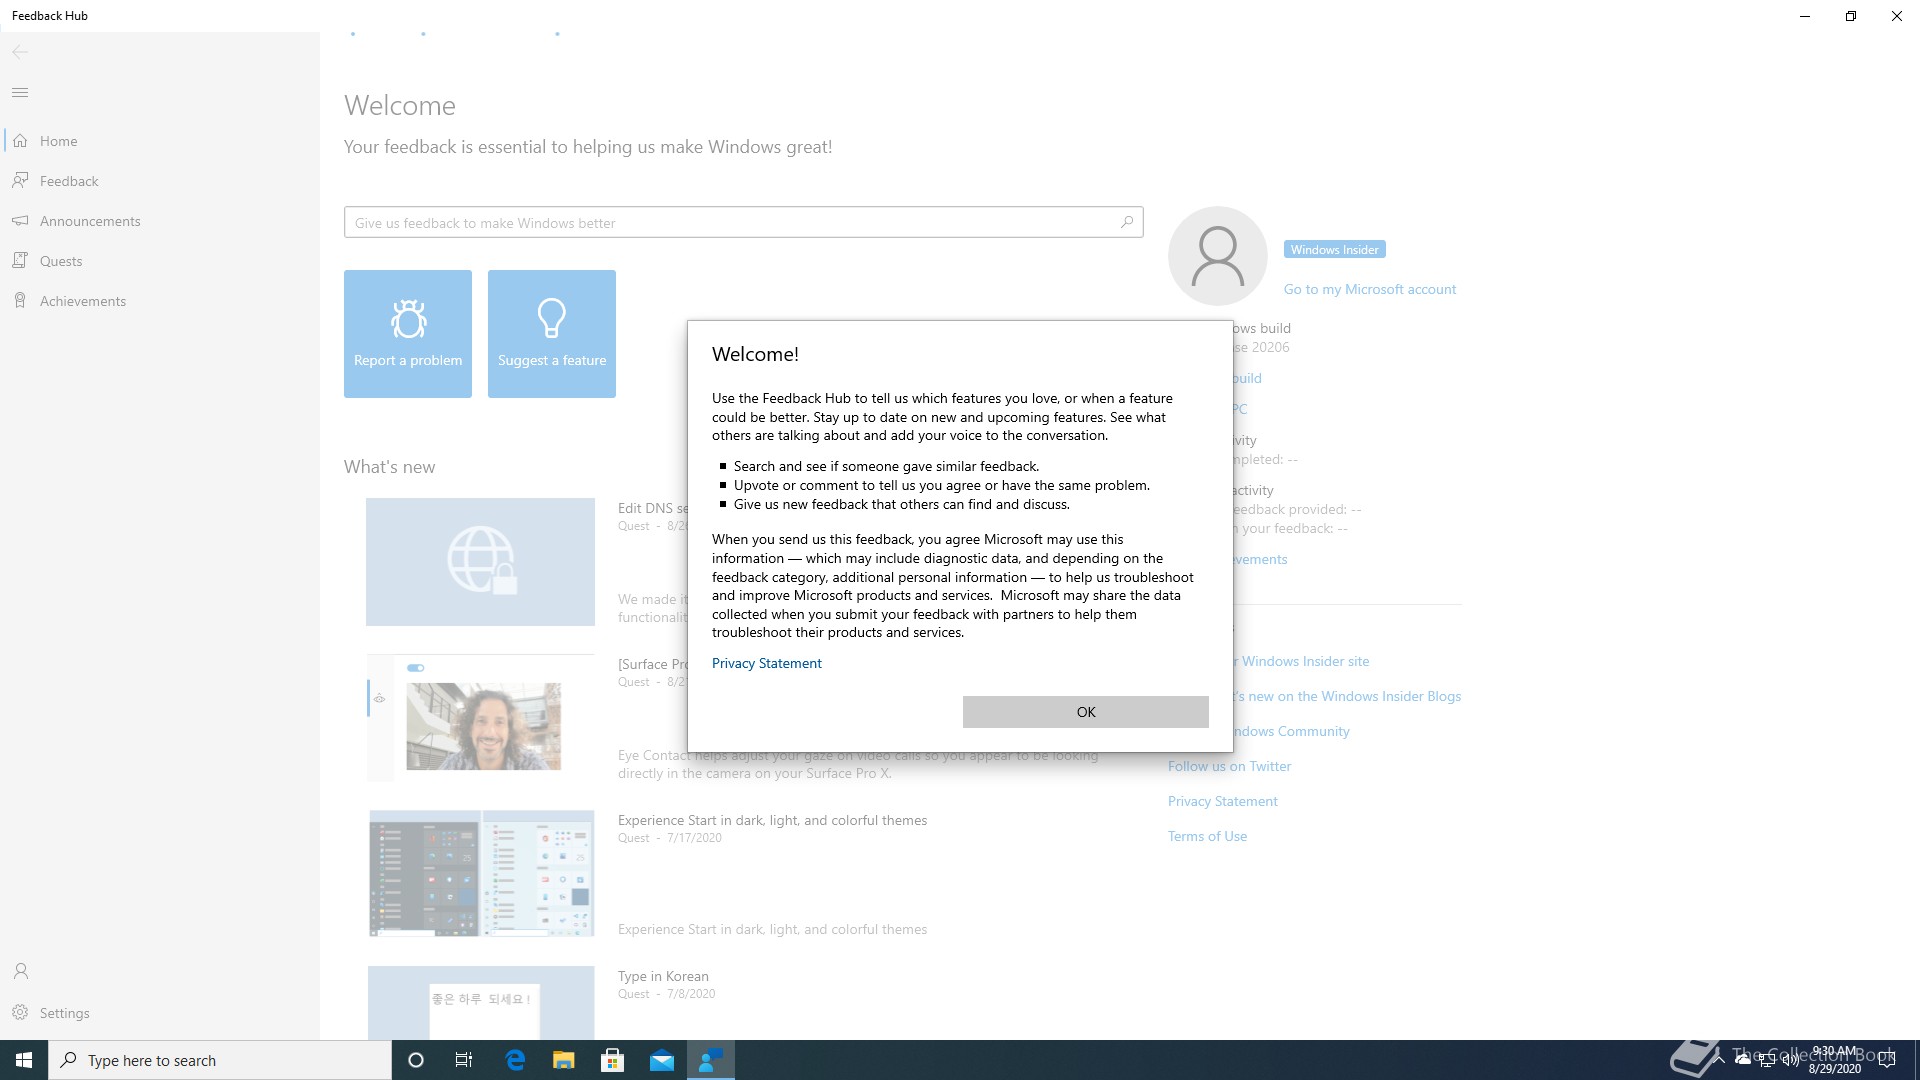
Task: Click OK in the Welcome dialog
Action: 1085,712
